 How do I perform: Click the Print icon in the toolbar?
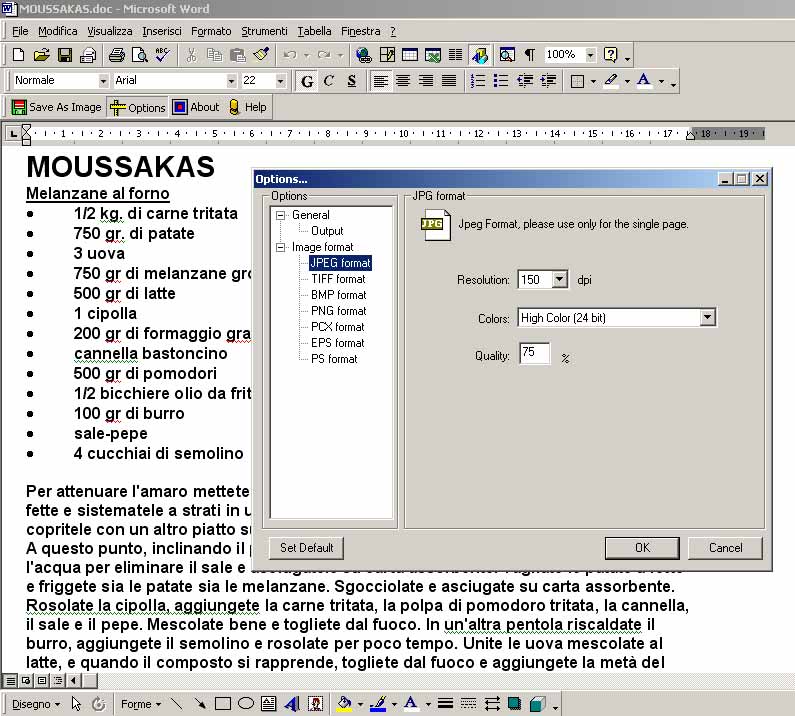click(116, 55)
